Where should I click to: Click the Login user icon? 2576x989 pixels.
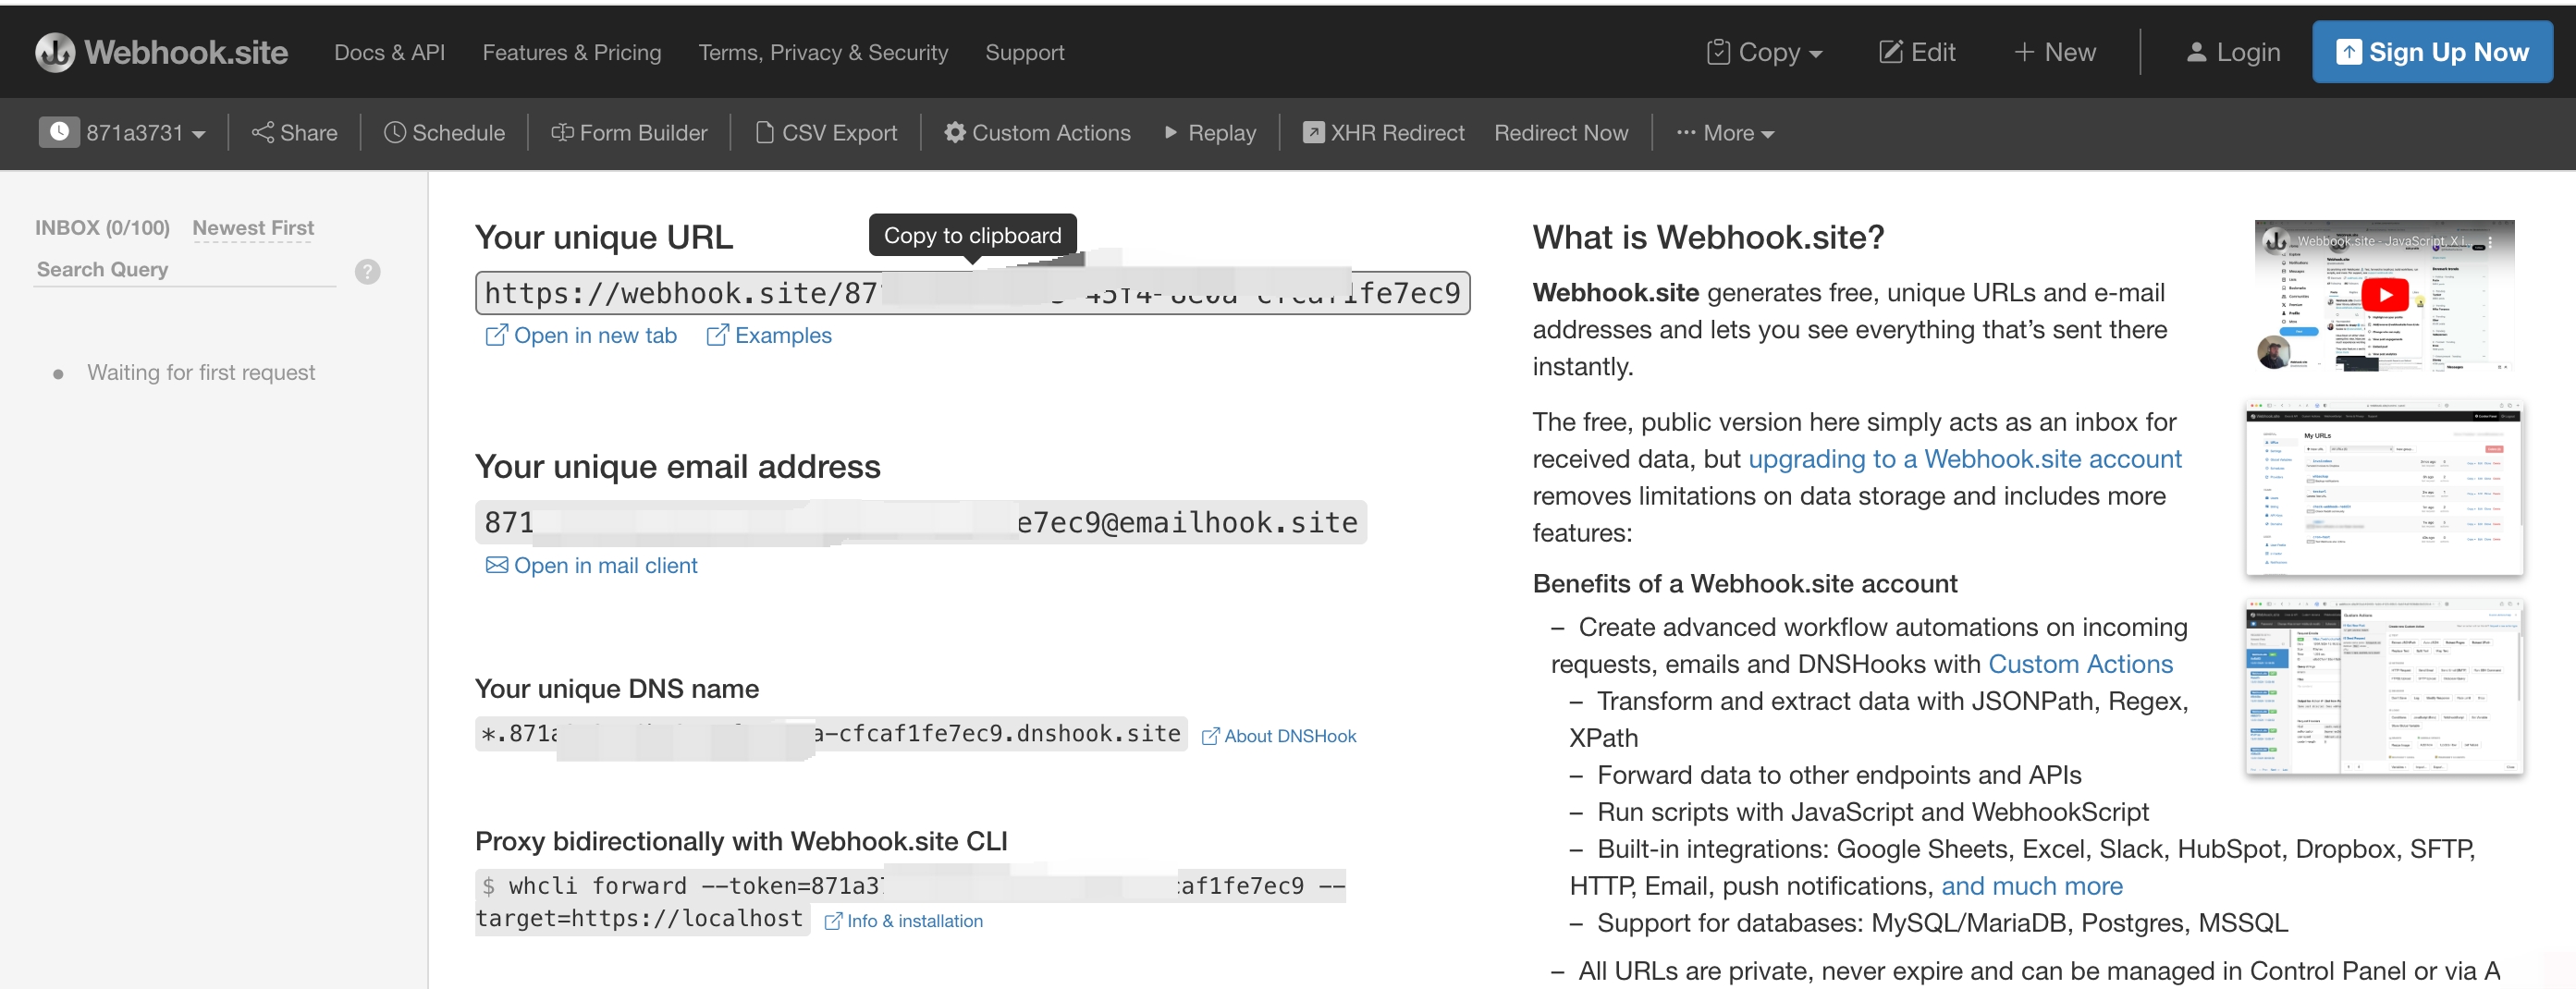click(x=2196, y=52)
